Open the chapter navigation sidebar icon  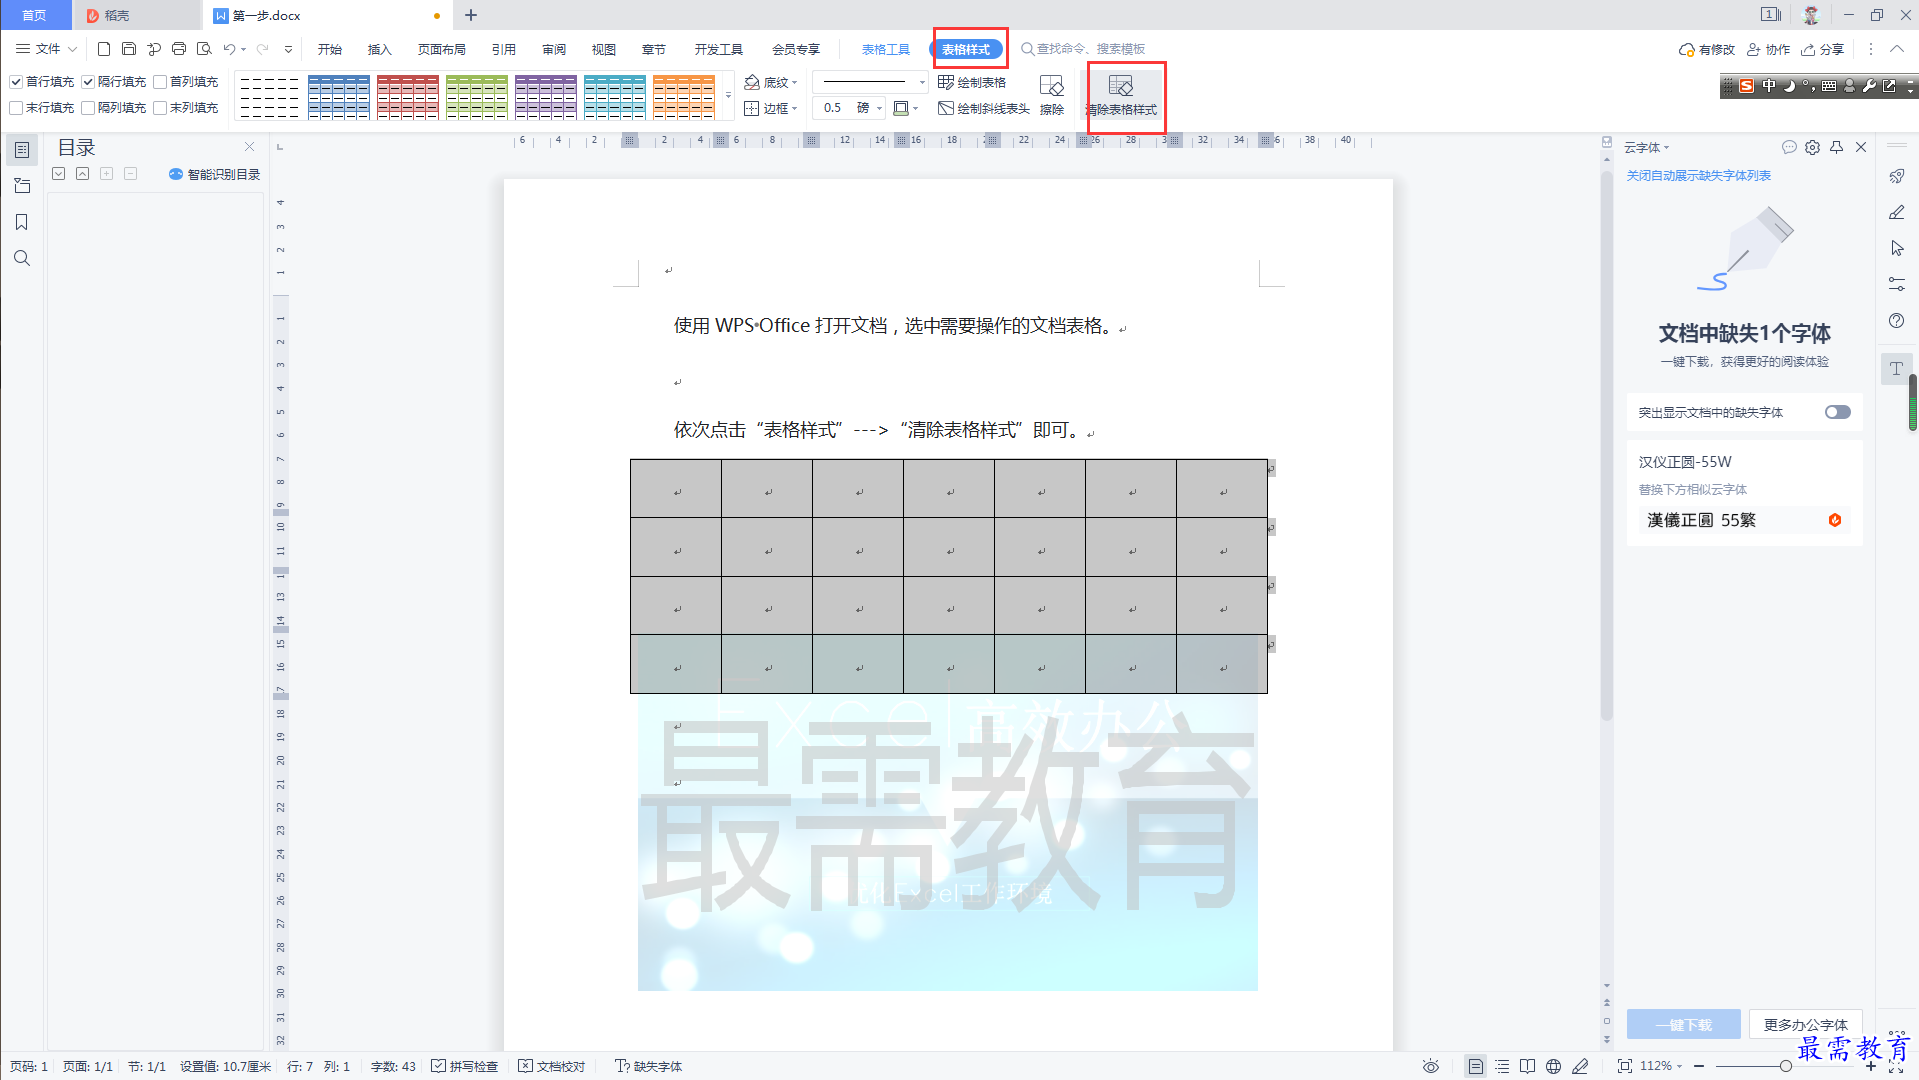click(x=22, y=186)
